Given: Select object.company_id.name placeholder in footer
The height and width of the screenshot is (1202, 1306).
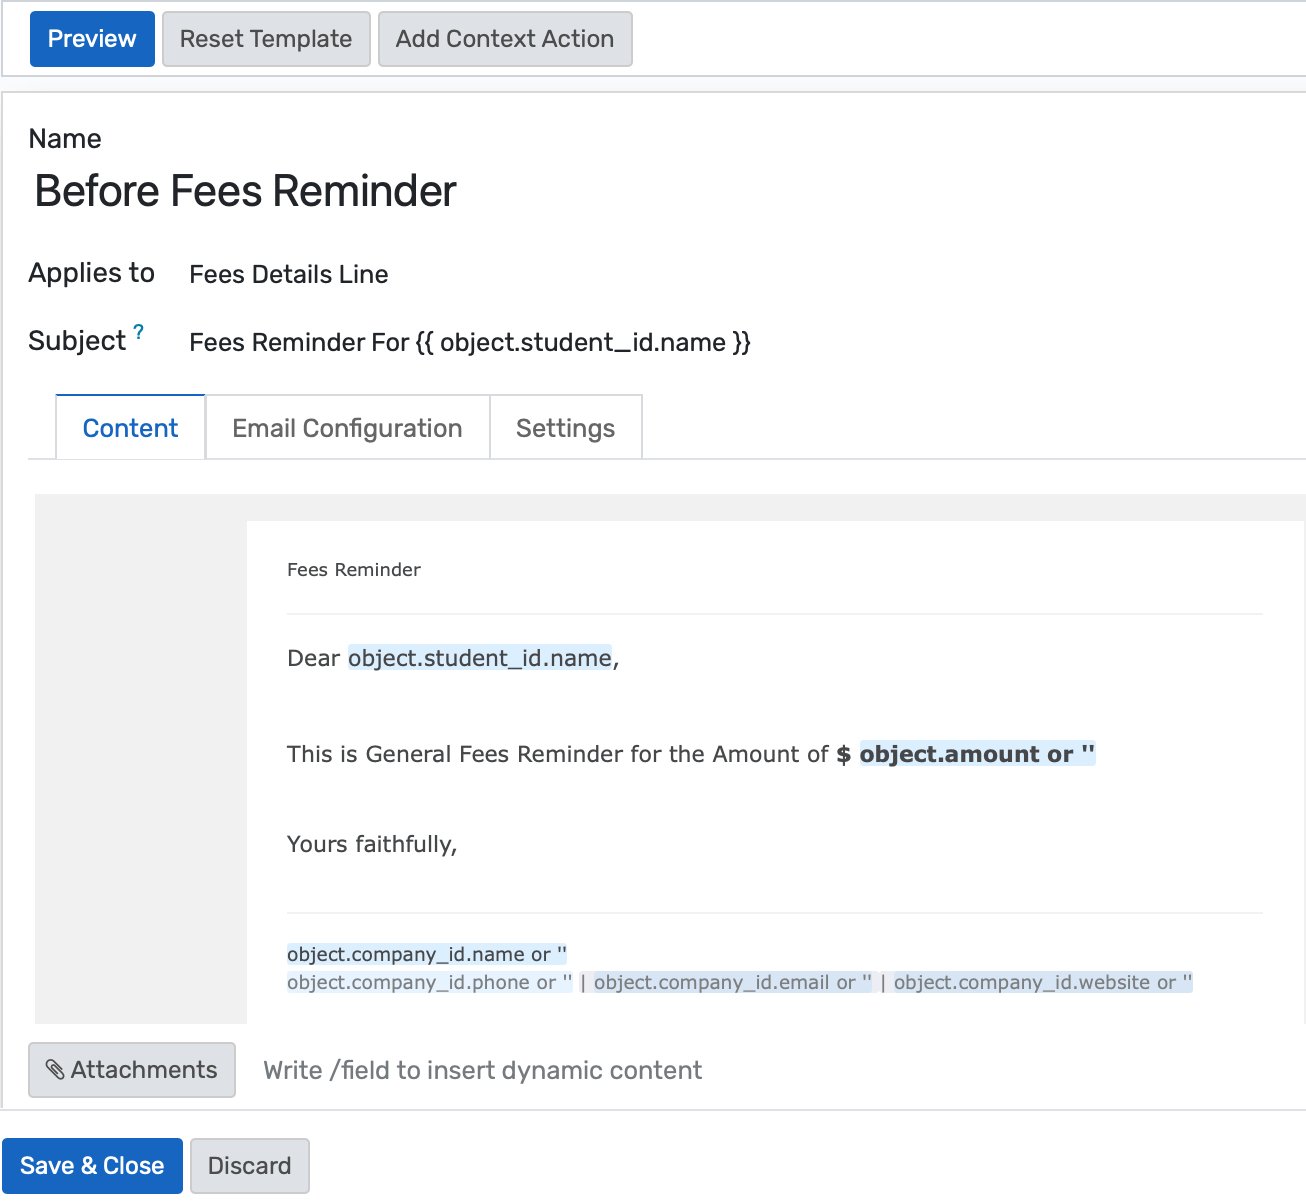Looking at the screenshot, I should (426, 954).
